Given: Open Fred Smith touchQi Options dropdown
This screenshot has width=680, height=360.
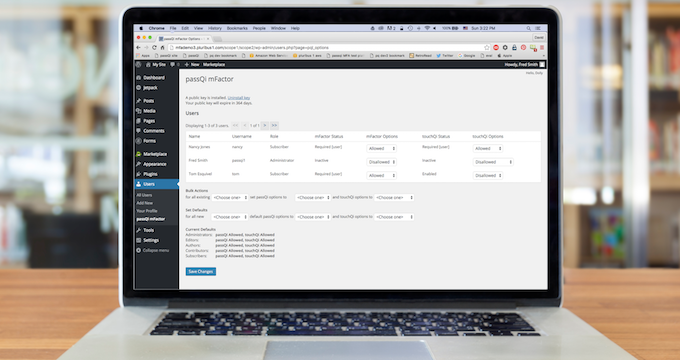Looking at the screenshot, I should click(x=493, y=162).
